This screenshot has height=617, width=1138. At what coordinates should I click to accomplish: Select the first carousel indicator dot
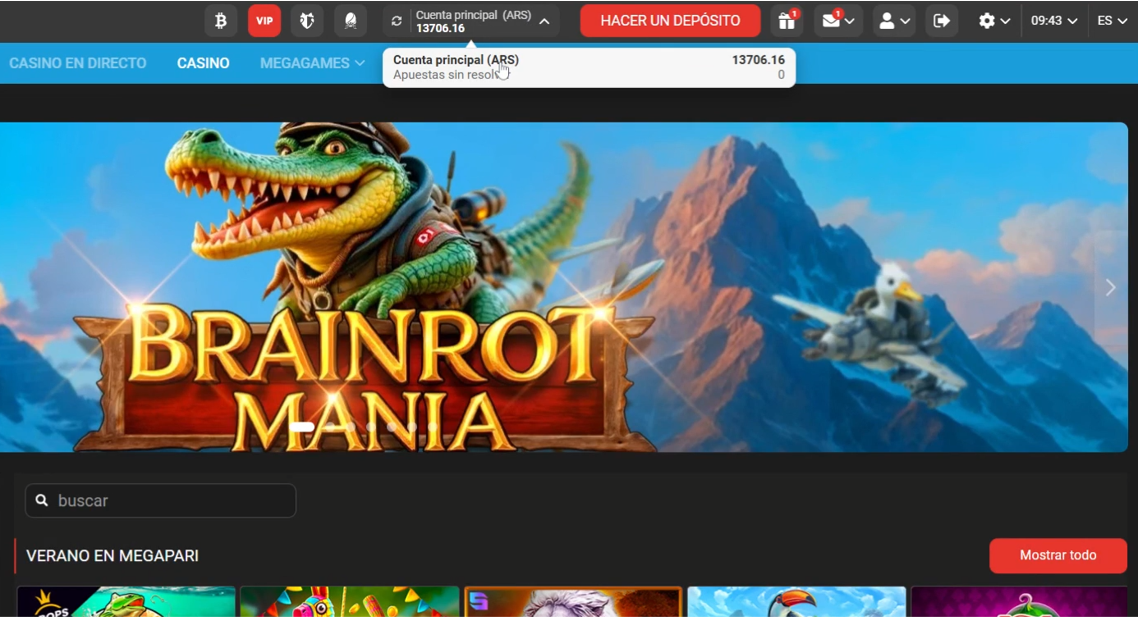point(302,427)
